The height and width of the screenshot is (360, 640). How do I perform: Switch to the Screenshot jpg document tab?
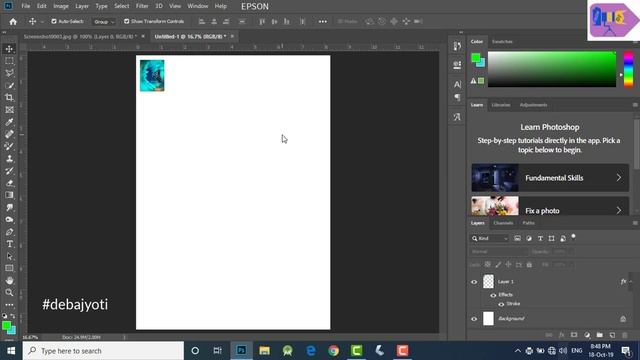click(80, 36)
